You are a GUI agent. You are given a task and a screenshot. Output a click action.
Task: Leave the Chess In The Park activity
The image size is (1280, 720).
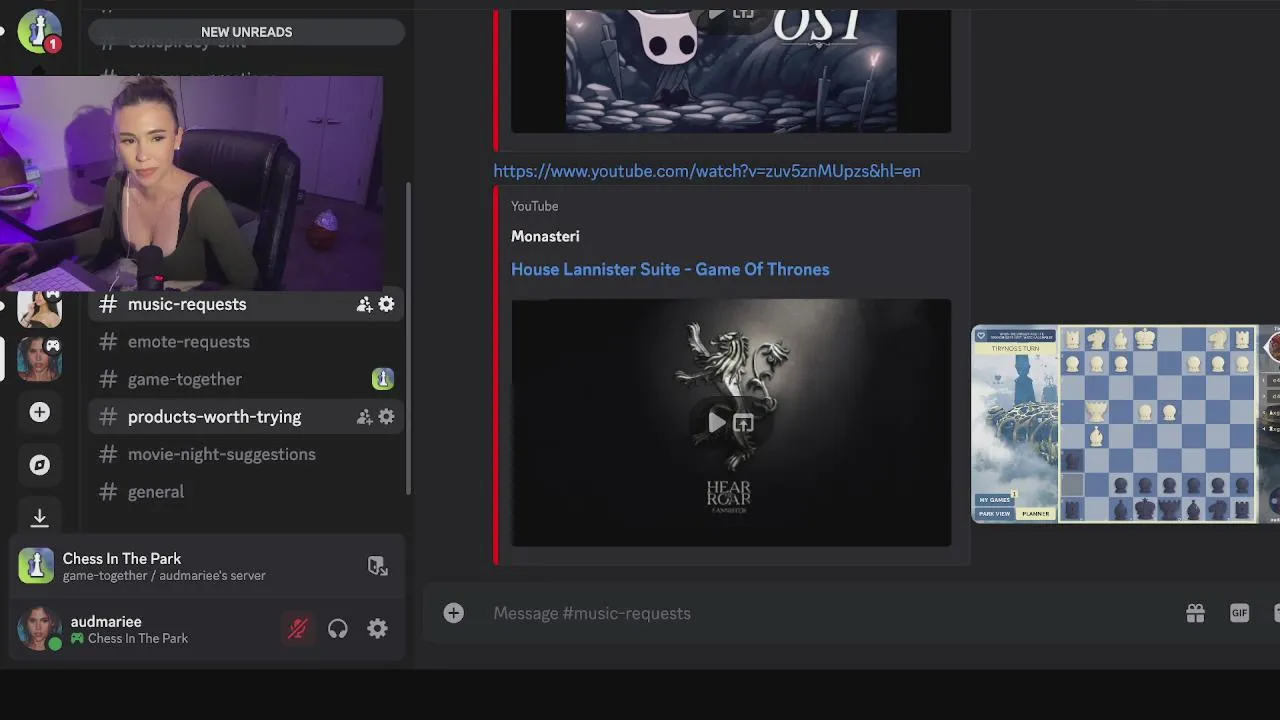pyautogui.click(x=377, y=566)
